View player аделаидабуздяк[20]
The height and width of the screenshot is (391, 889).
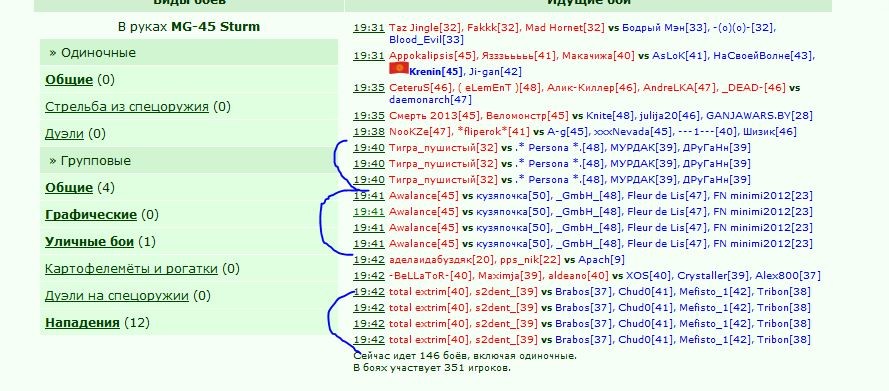pos(441,260)
